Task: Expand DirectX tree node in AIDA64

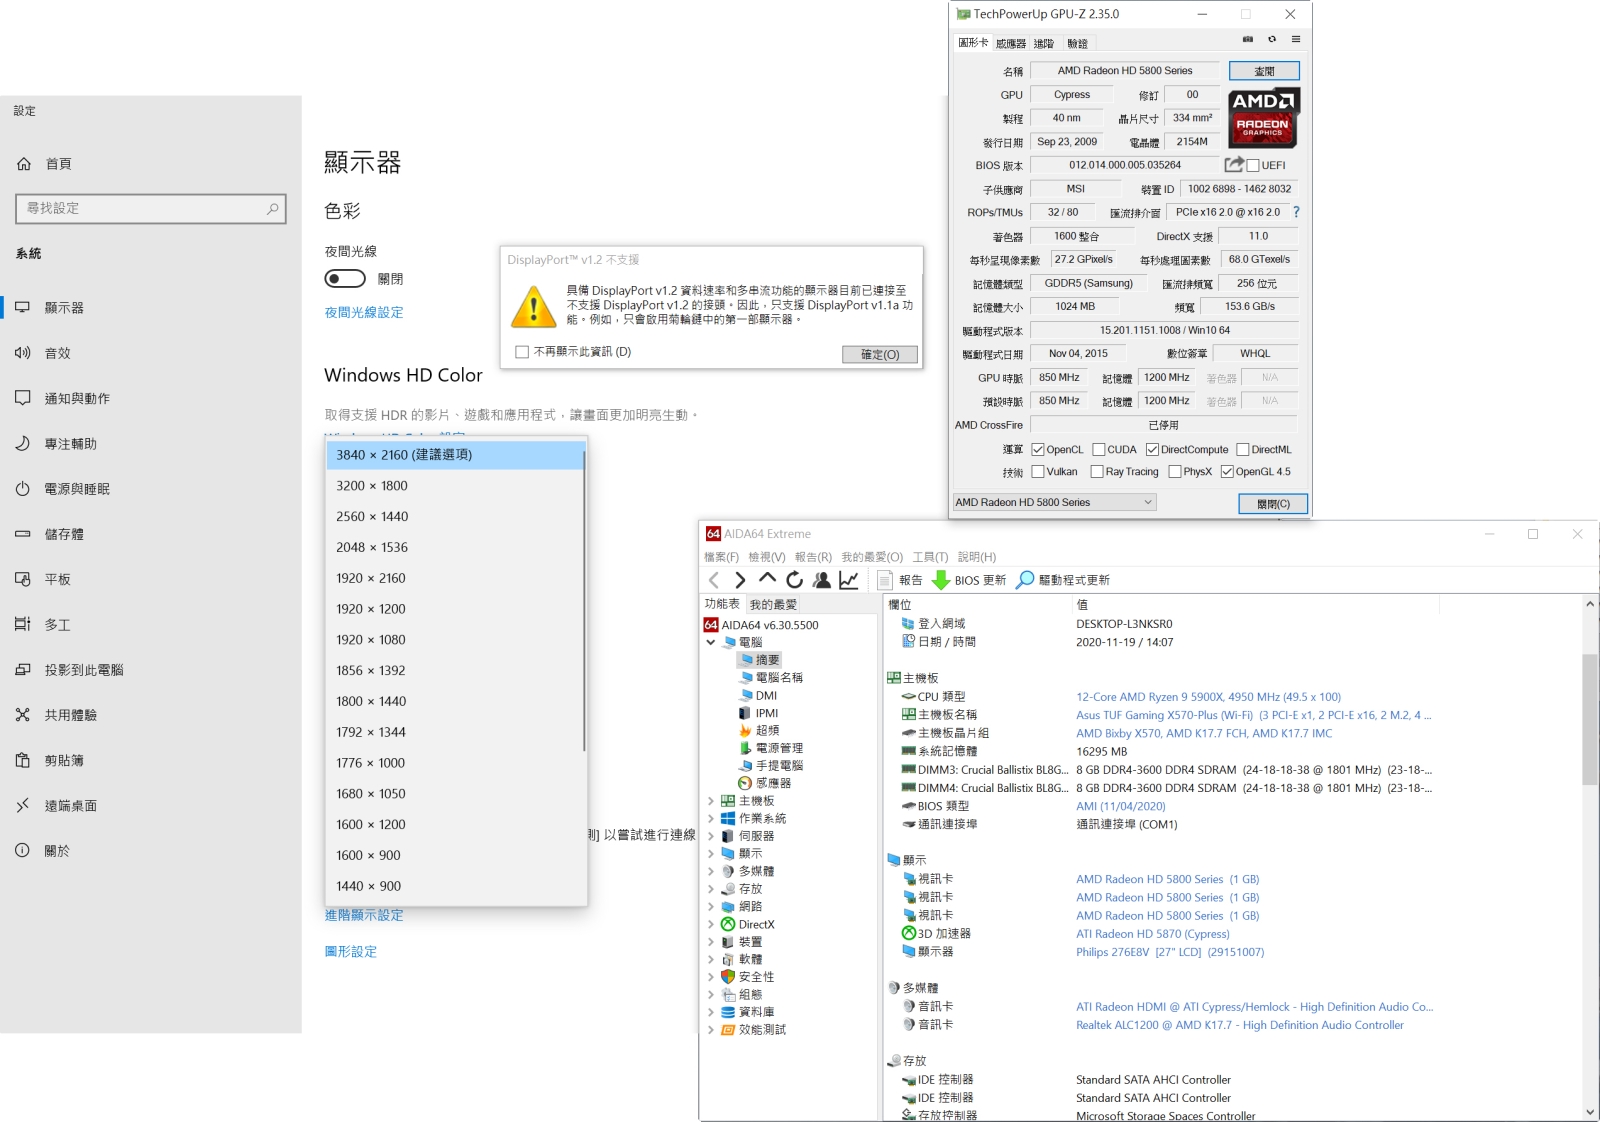Action: pyautogui.click(x=711, y=924)
